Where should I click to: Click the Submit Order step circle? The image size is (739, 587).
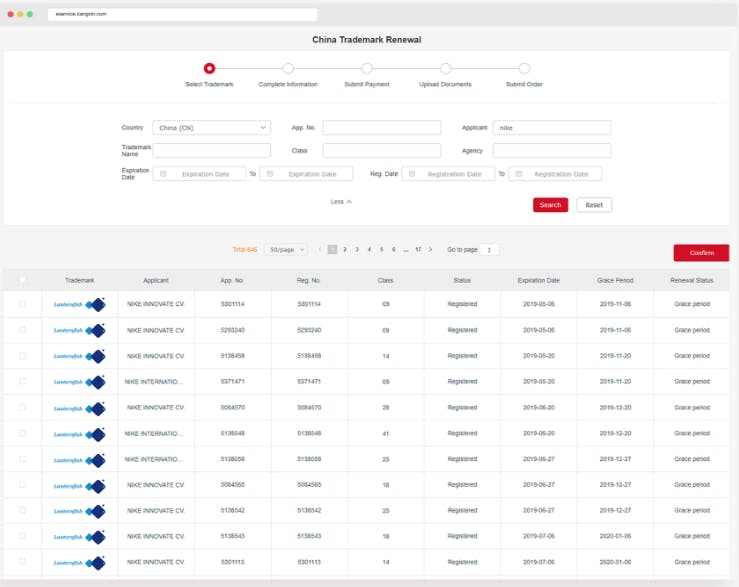point(524,68)
